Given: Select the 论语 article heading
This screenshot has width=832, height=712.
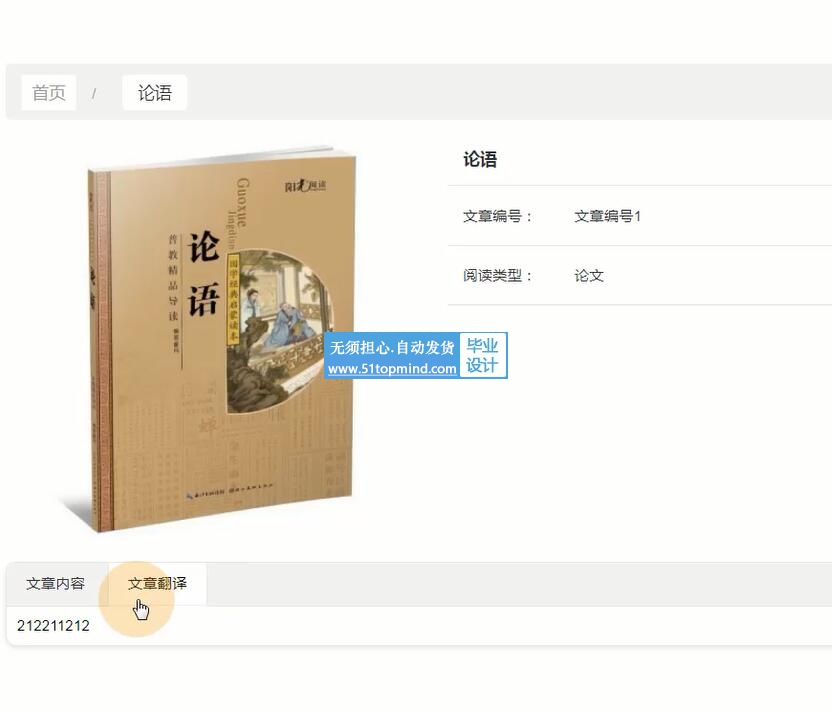Looking at the screenshot, I should (x=480, y=159).
